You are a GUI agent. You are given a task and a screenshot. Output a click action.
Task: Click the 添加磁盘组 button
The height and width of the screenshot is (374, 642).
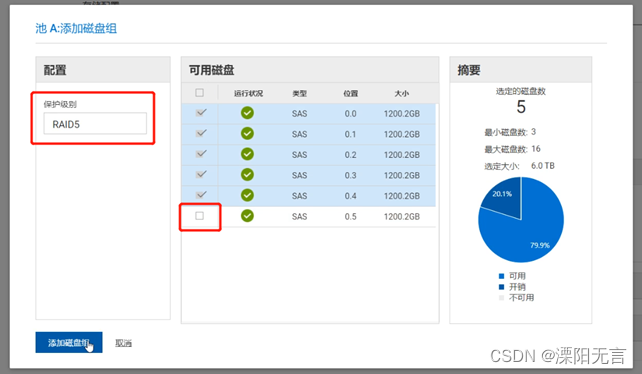point(69,342)
